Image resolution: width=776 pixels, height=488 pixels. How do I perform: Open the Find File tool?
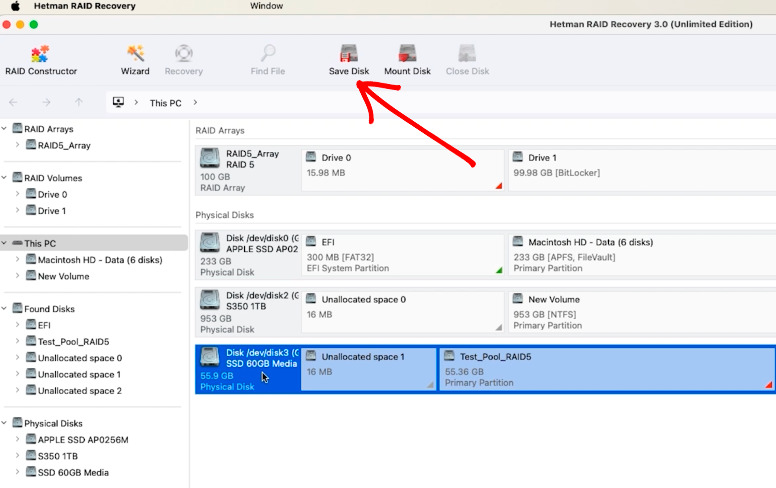pyautogui.click(x=268, y=60)
